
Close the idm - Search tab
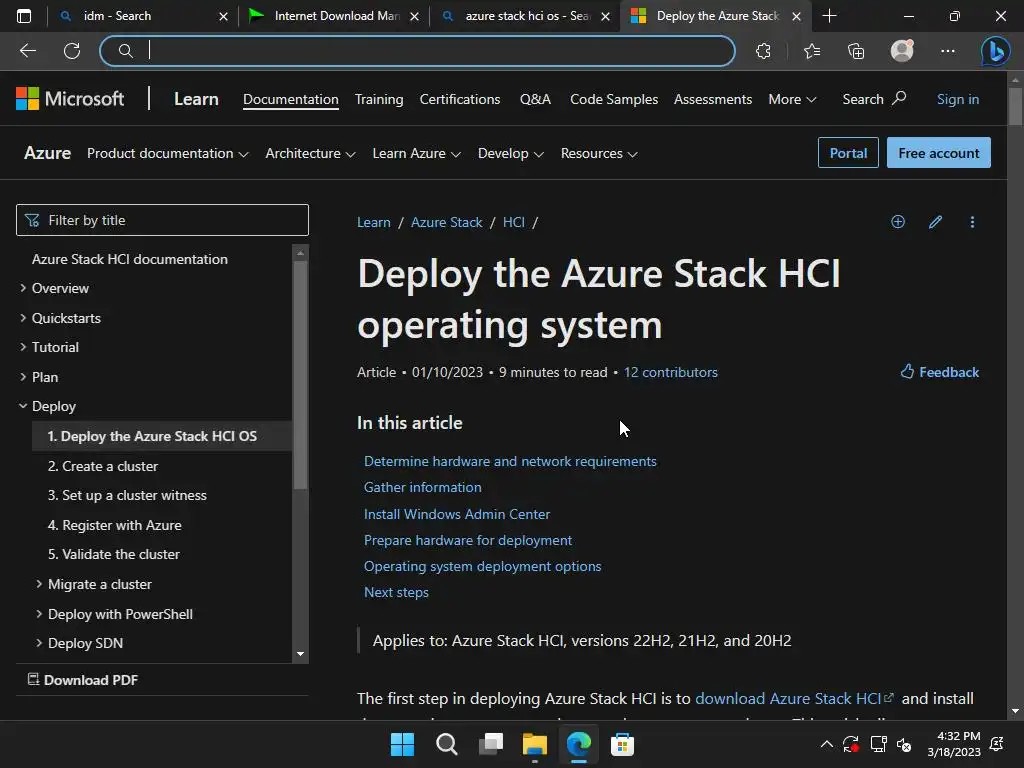pyautogui.click(x=223, y=16)
